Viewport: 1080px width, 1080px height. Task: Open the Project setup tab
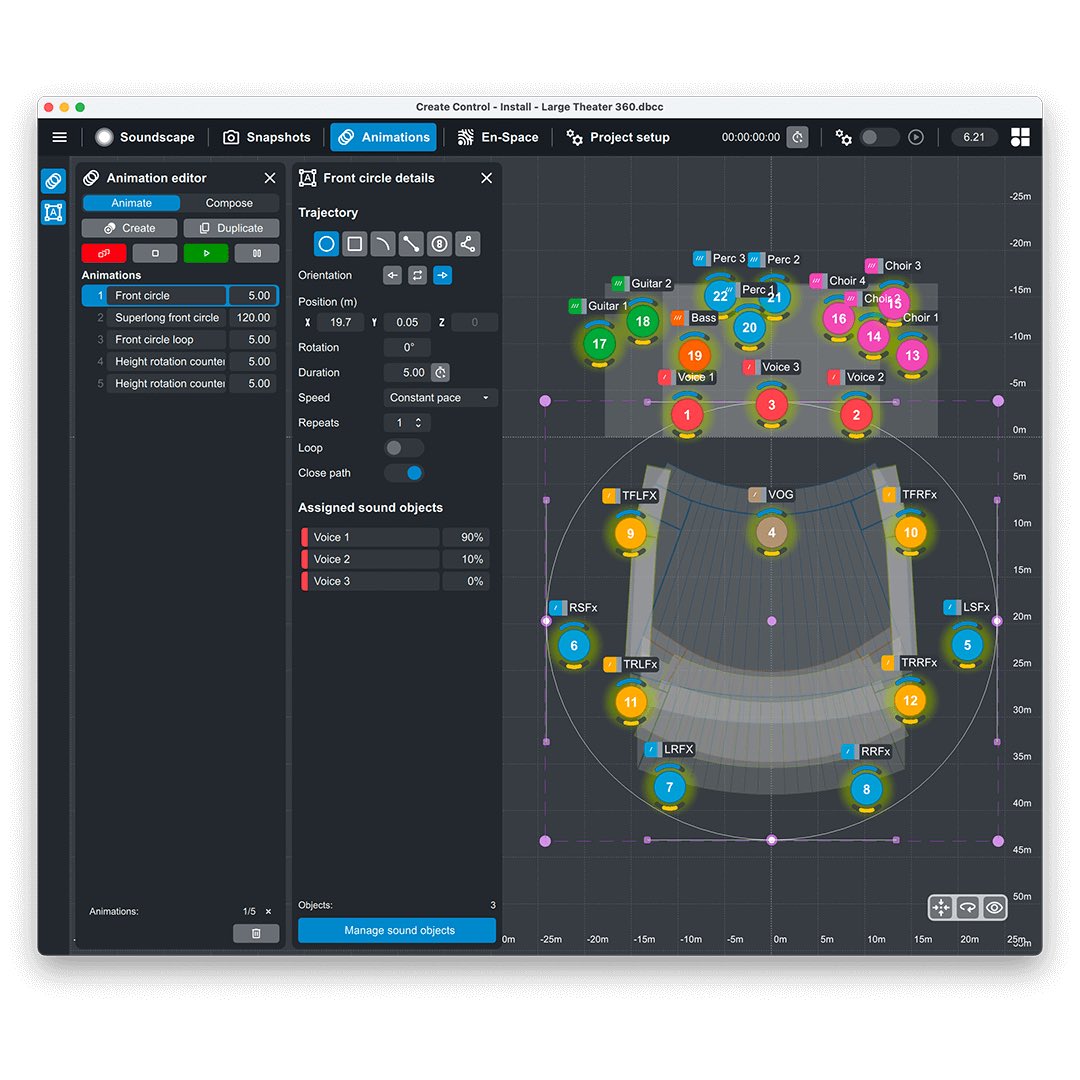pos(618,137)
